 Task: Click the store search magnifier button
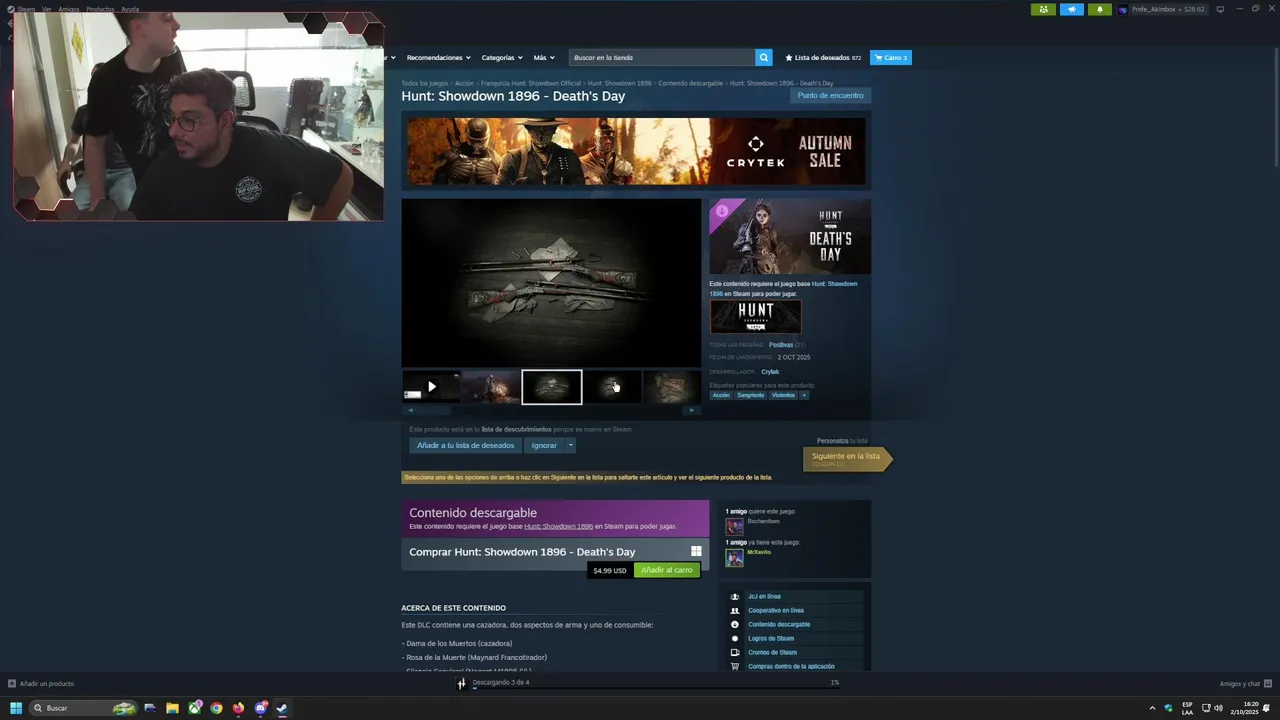764,57
